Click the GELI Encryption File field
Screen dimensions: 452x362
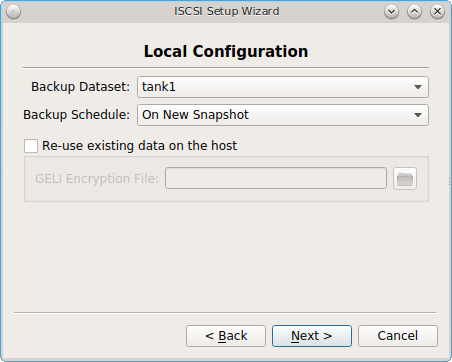click(276, 178)
